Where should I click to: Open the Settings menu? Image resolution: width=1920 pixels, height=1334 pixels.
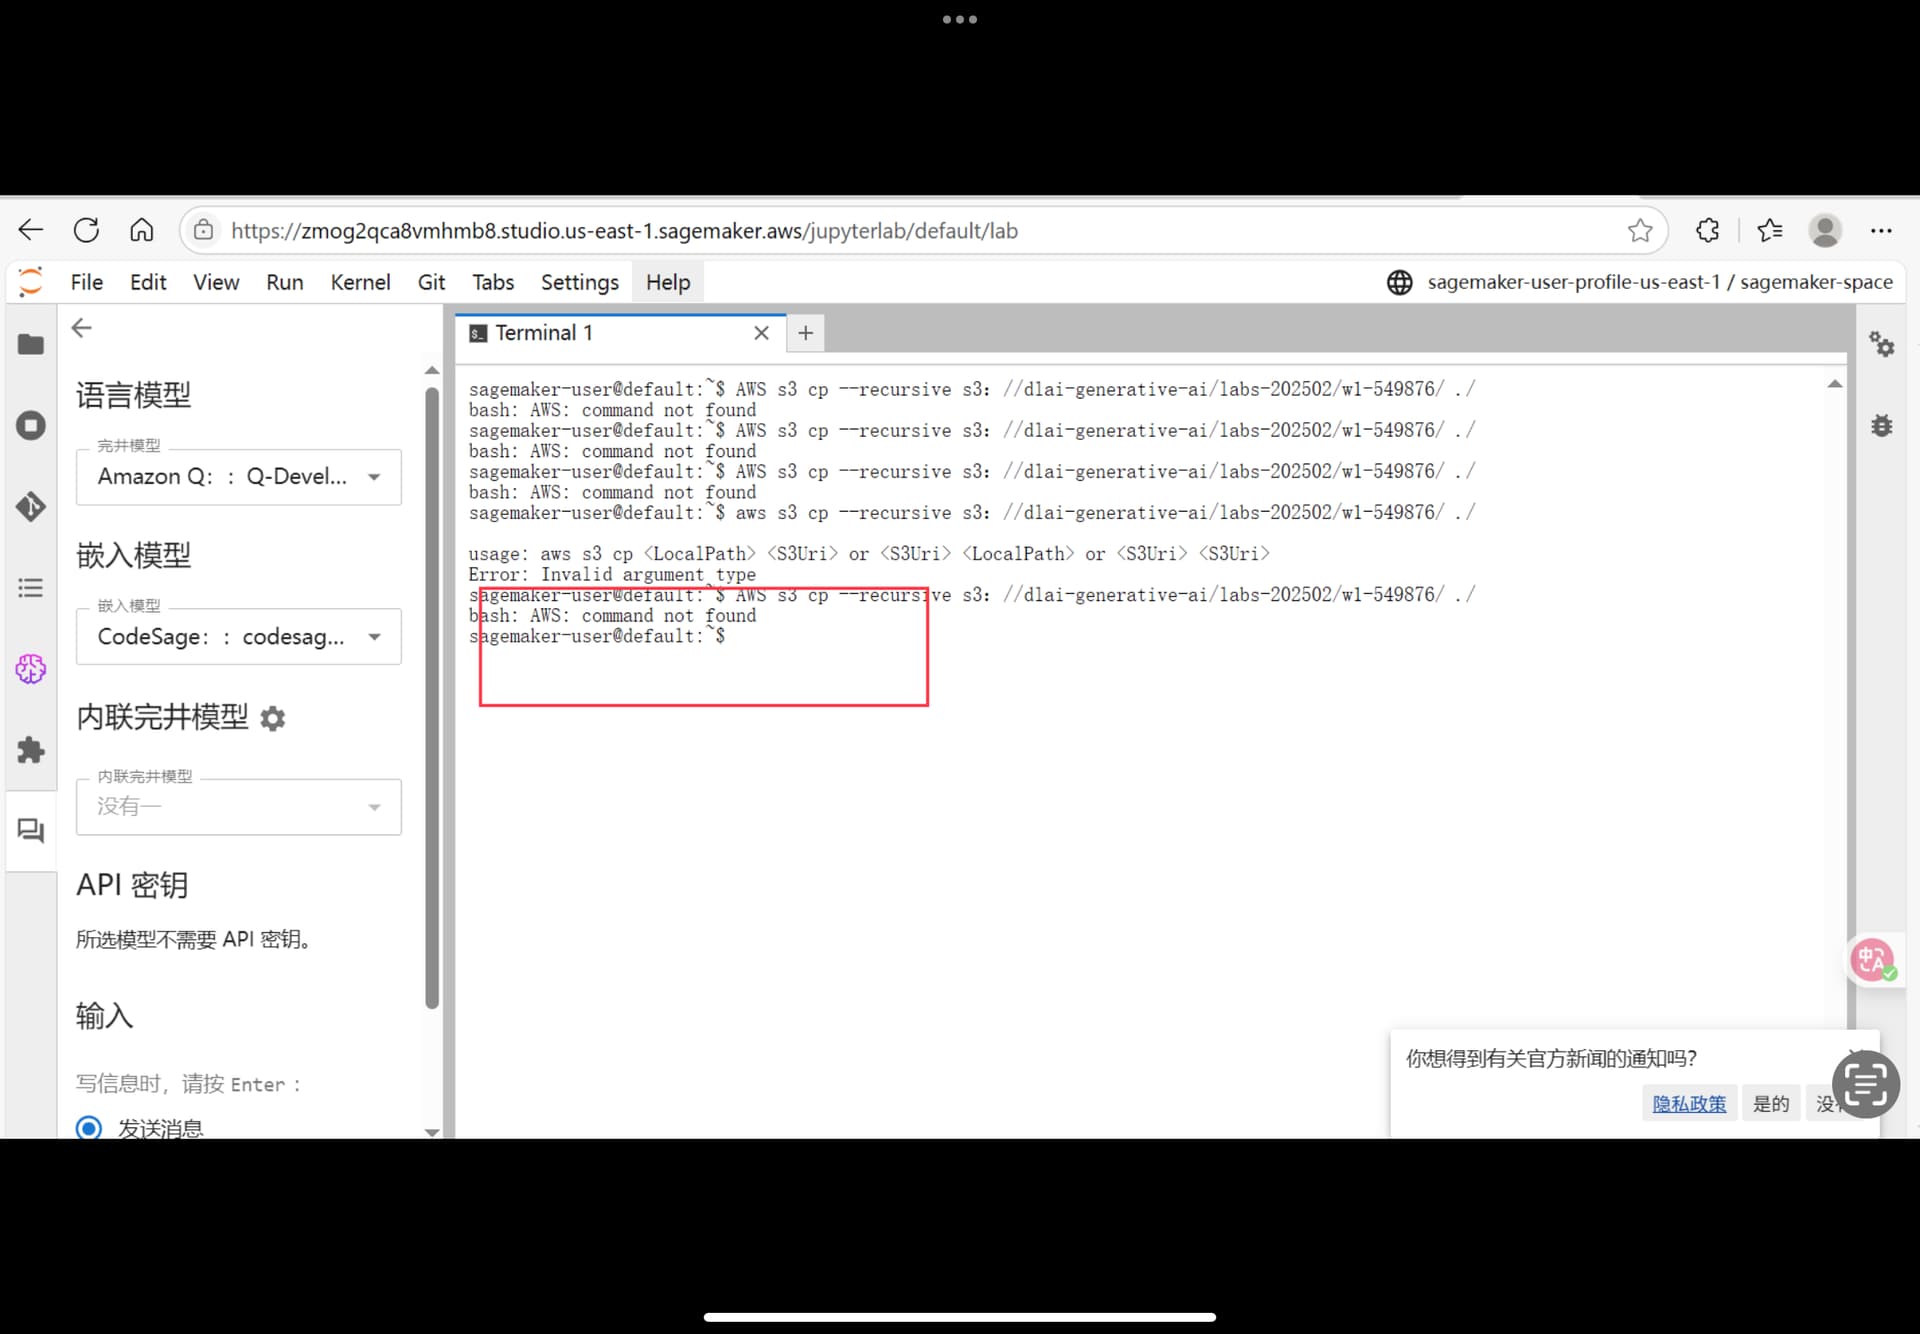(579, 283)
